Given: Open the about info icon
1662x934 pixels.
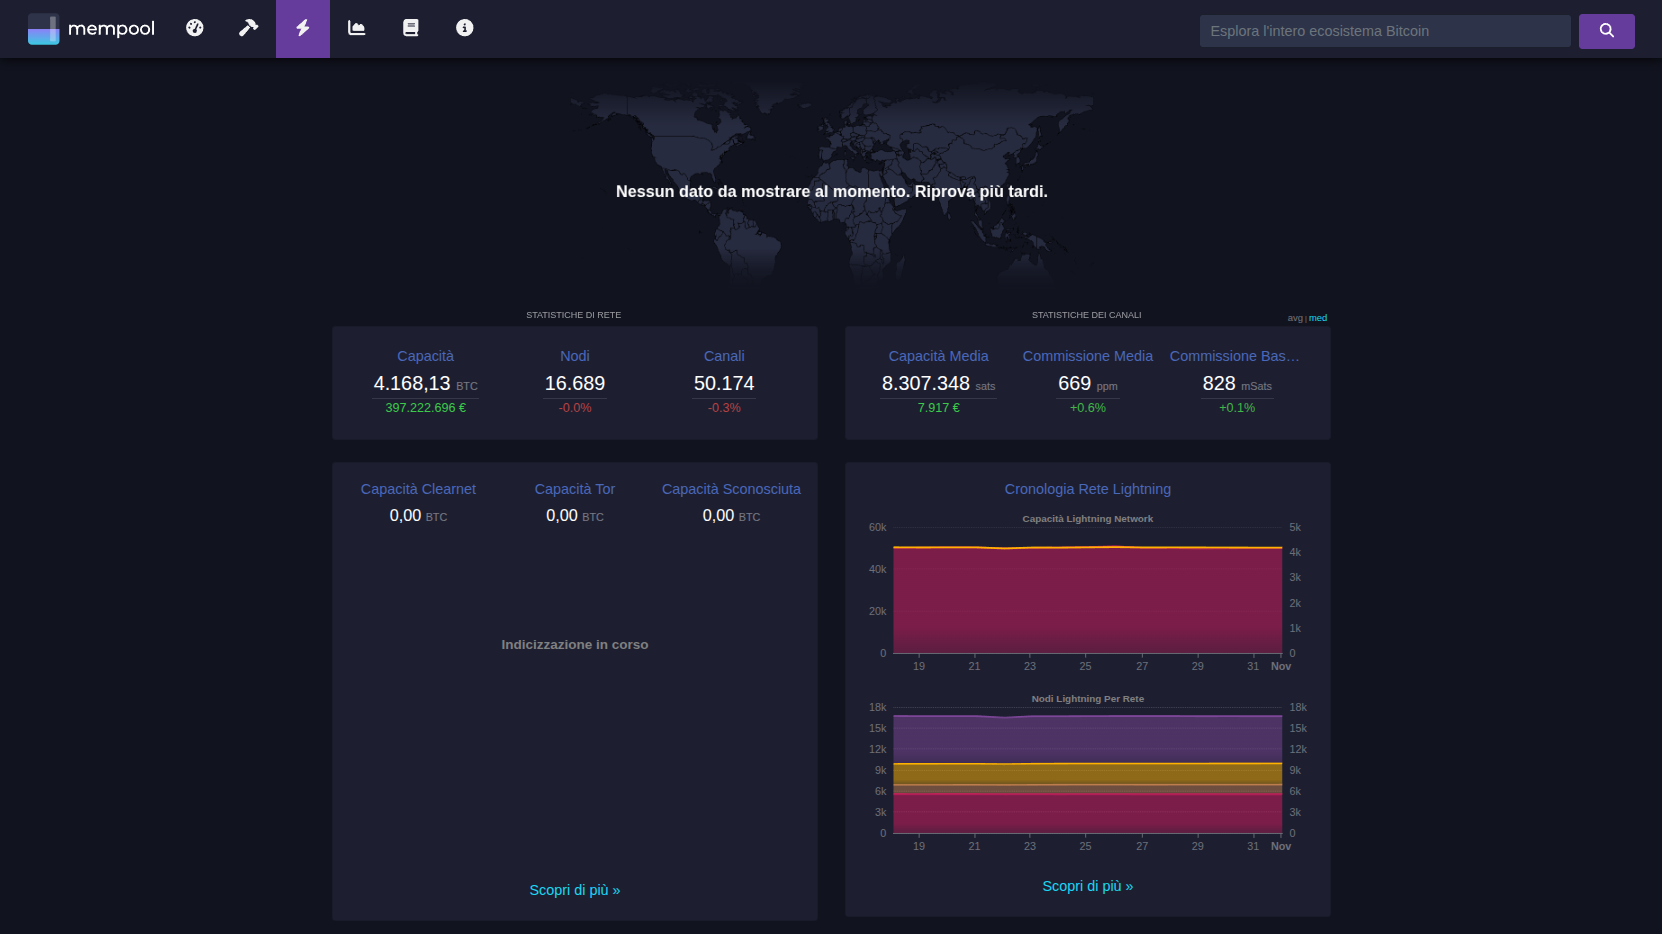Looking at the screenshot, I should pos(465,28).
